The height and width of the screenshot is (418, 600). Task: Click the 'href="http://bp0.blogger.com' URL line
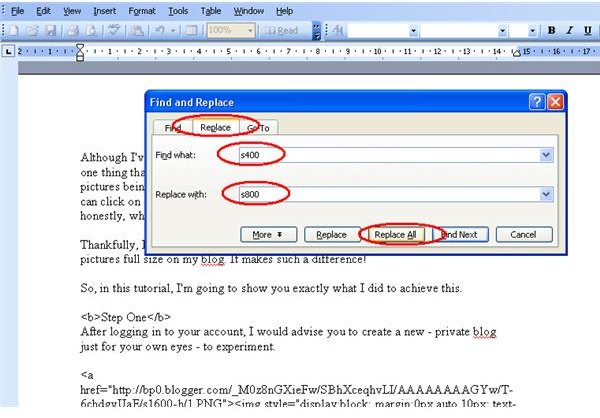coord(297,390)
